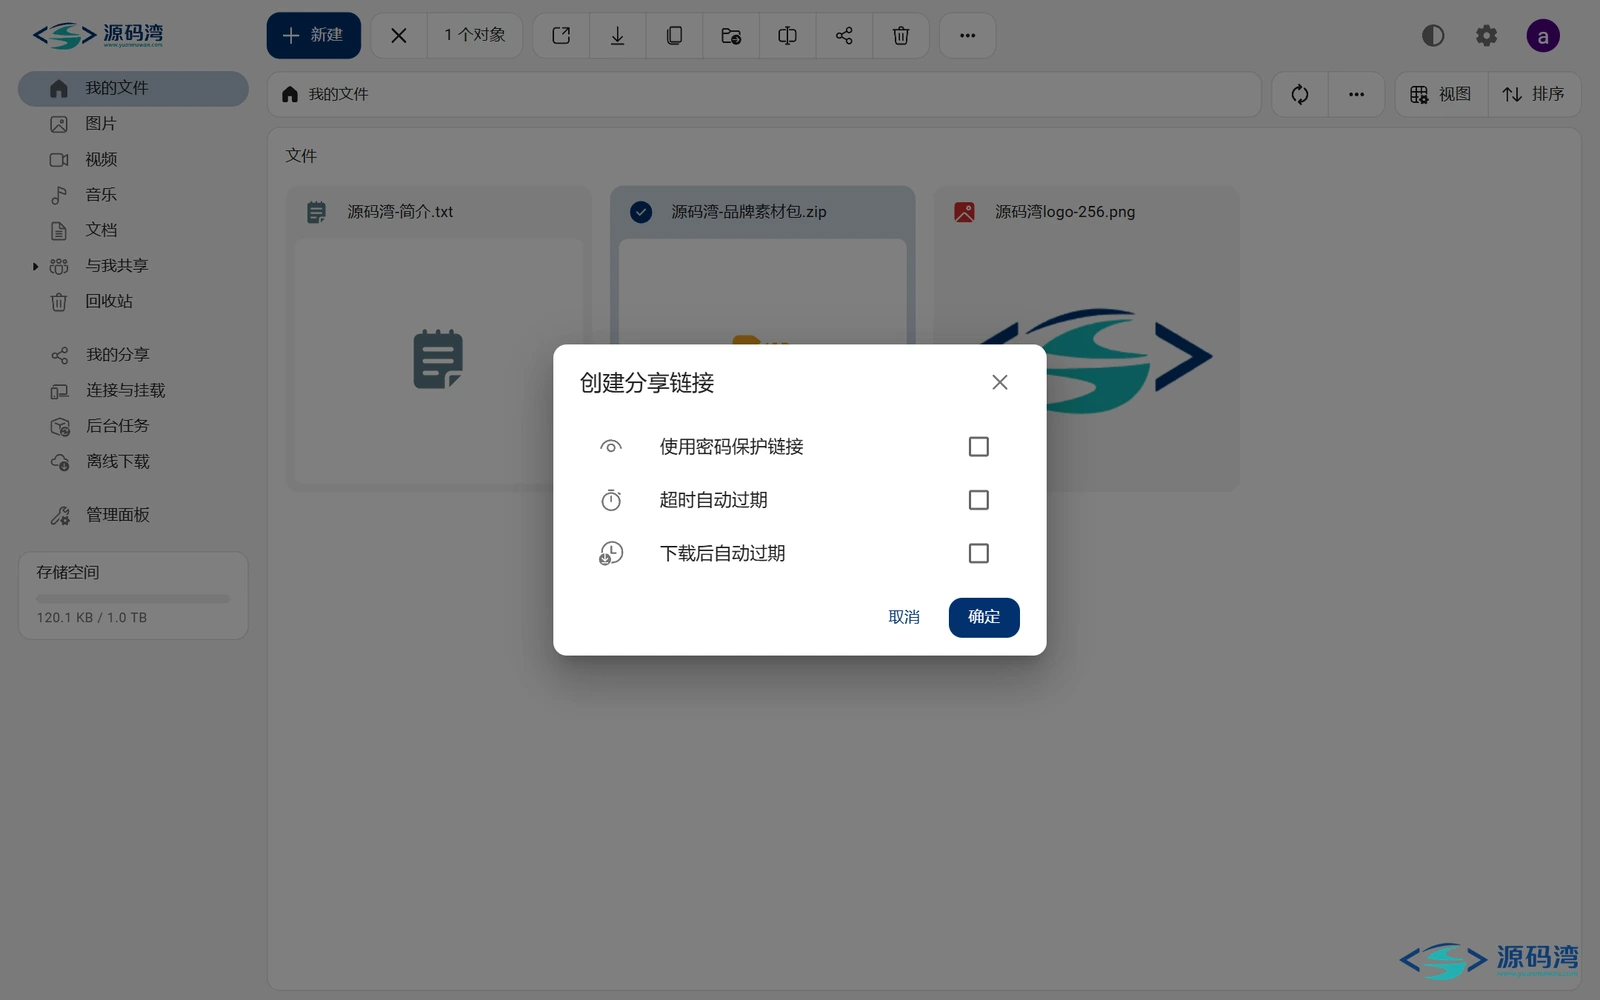Open selected file using the open icon
Screen dimensions: 1600x1000
(x=561, y=36)
